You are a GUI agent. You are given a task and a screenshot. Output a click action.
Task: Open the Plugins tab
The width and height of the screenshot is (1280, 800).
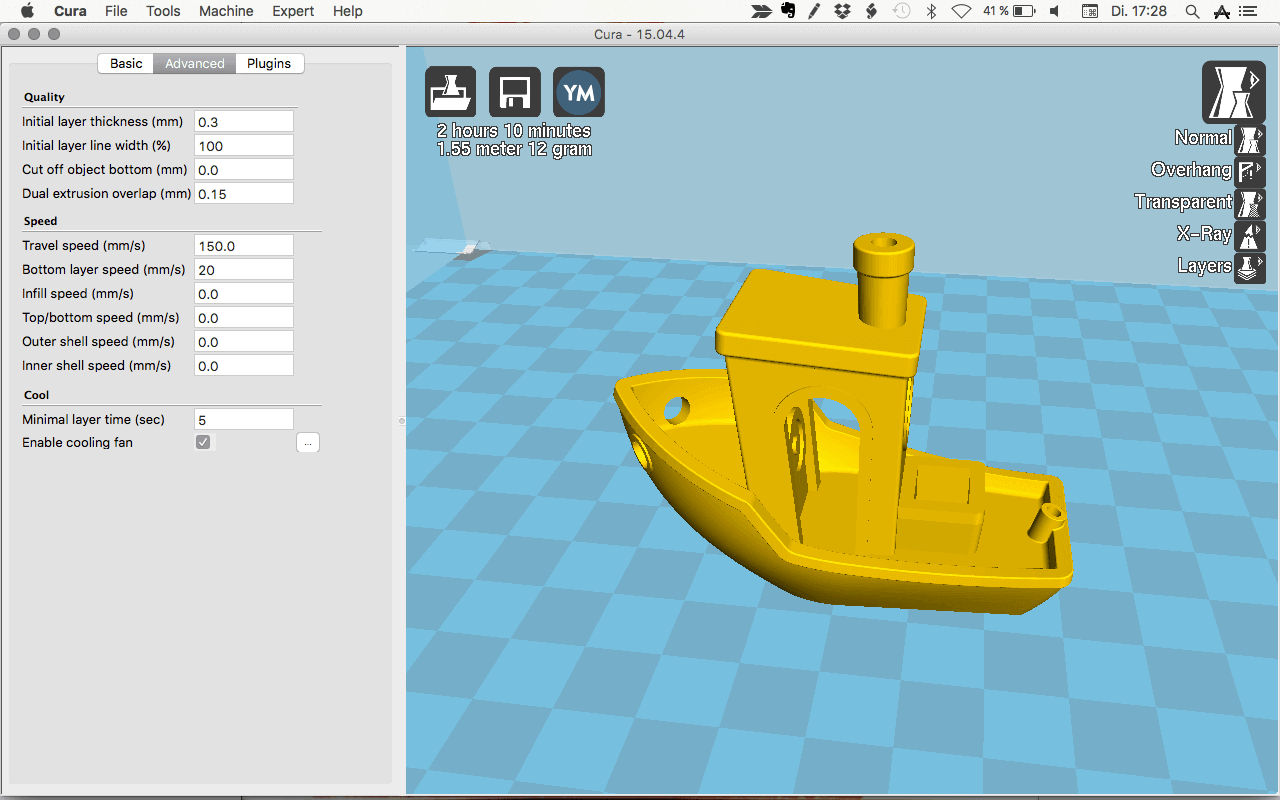coord(268,63)
